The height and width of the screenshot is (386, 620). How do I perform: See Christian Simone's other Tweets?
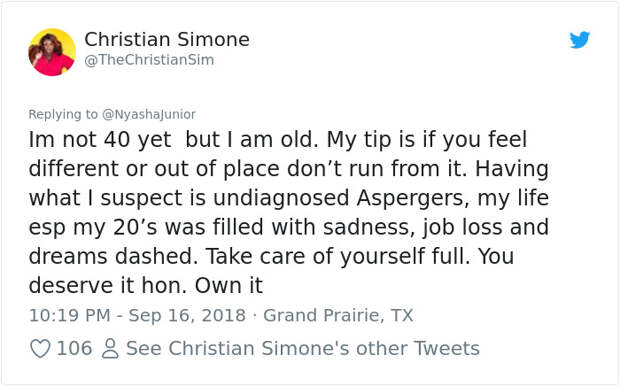point(302,348)
